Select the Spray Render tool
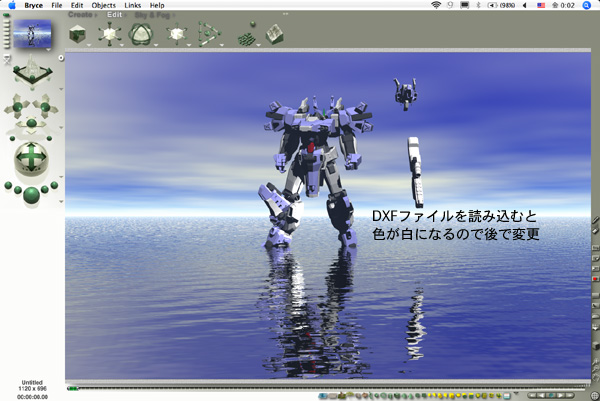Screen dimensions: 600x401 [x=595, y=230]
